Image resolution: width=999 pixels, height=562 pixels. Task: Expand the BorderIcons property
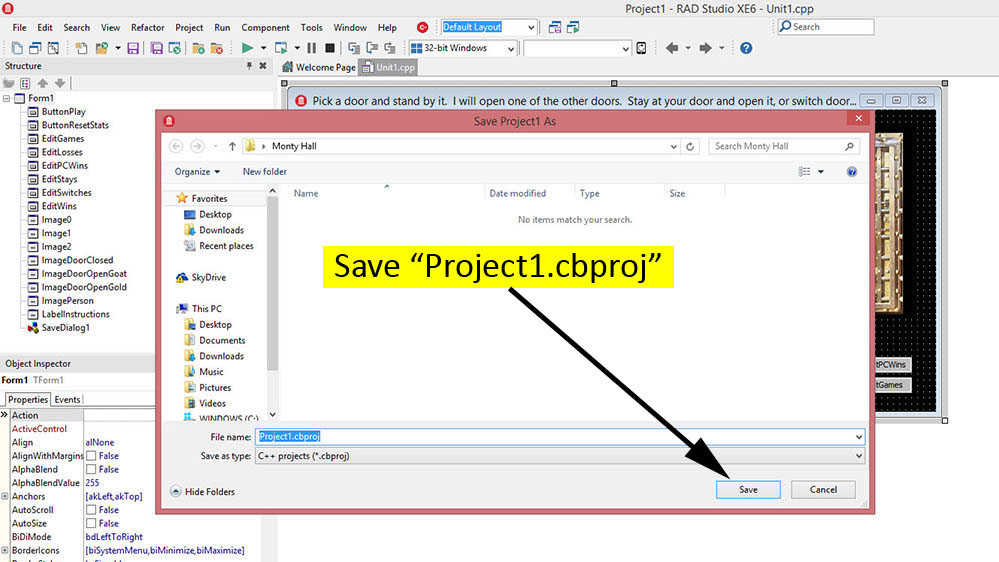(5, 551)
